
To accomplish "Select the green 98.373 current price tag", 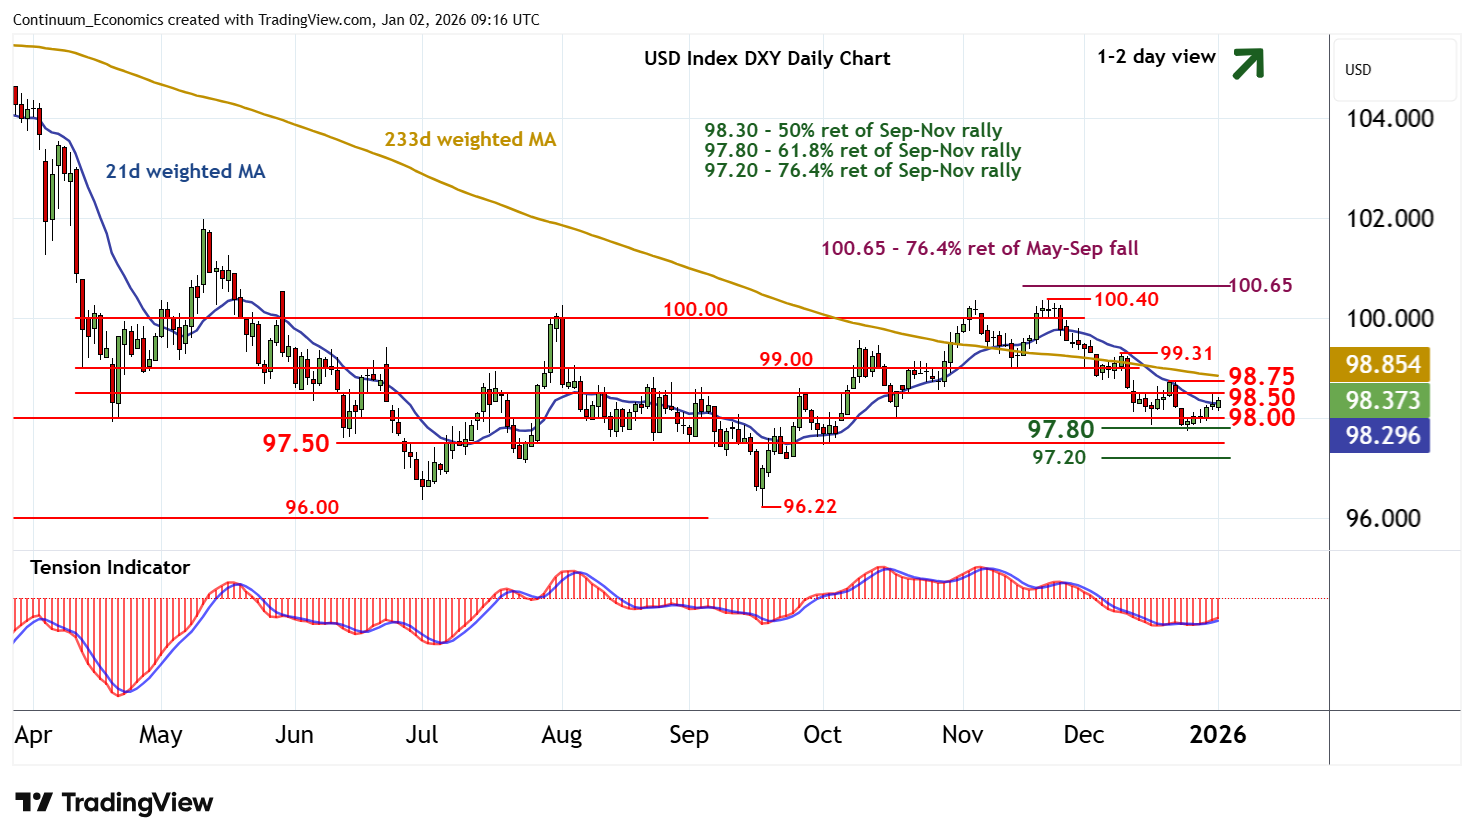I will (x=1382, y=400).
